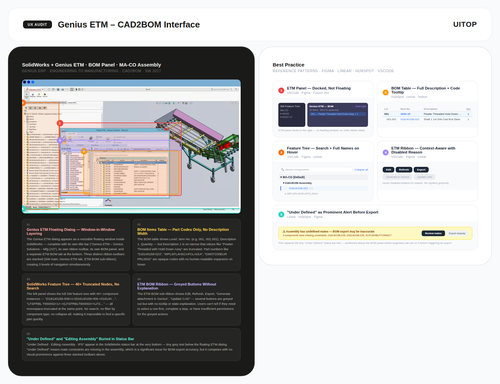
Task: Click the Description column header in BOM table
Action: tap(430, 109)
